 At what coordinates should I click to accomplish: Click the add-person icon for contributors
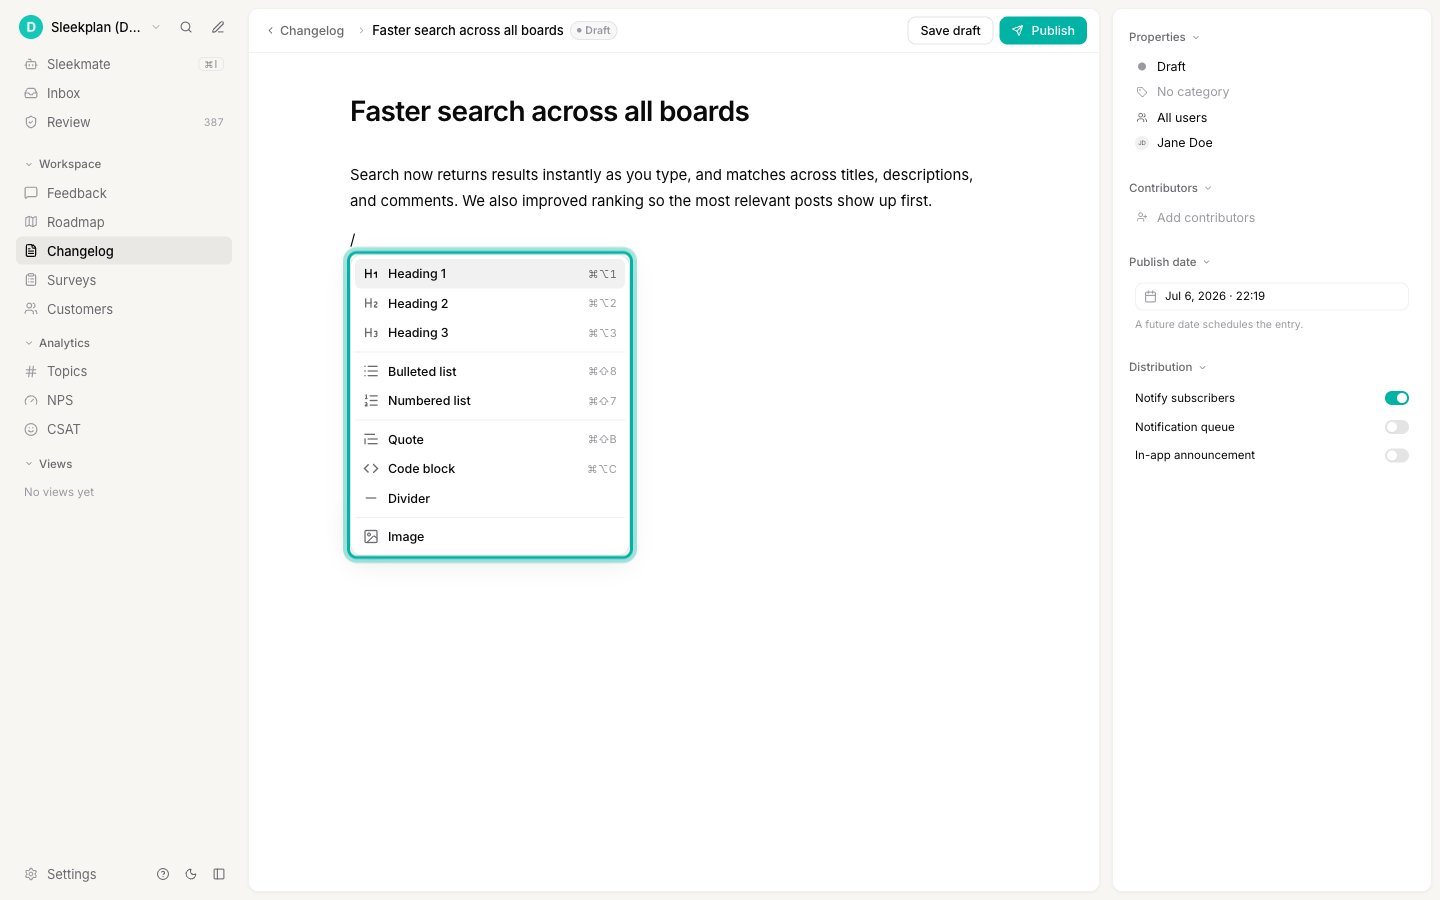click(x=1142, y=217)
